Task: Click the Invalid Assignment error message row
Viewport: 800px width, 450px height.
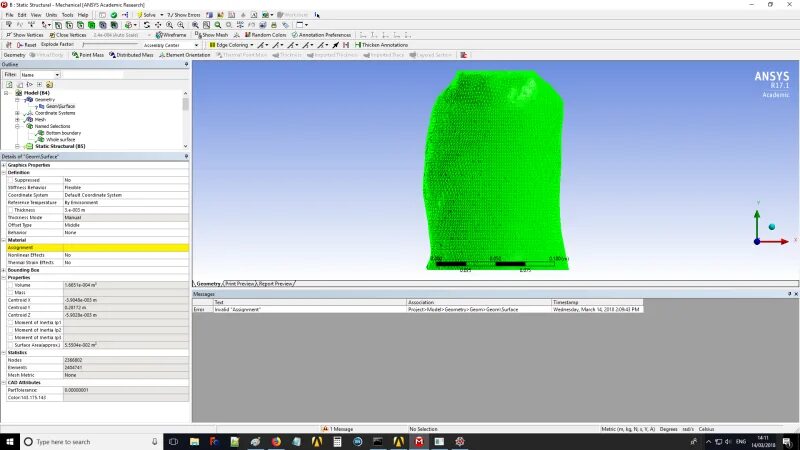Action: pos(417,309)
